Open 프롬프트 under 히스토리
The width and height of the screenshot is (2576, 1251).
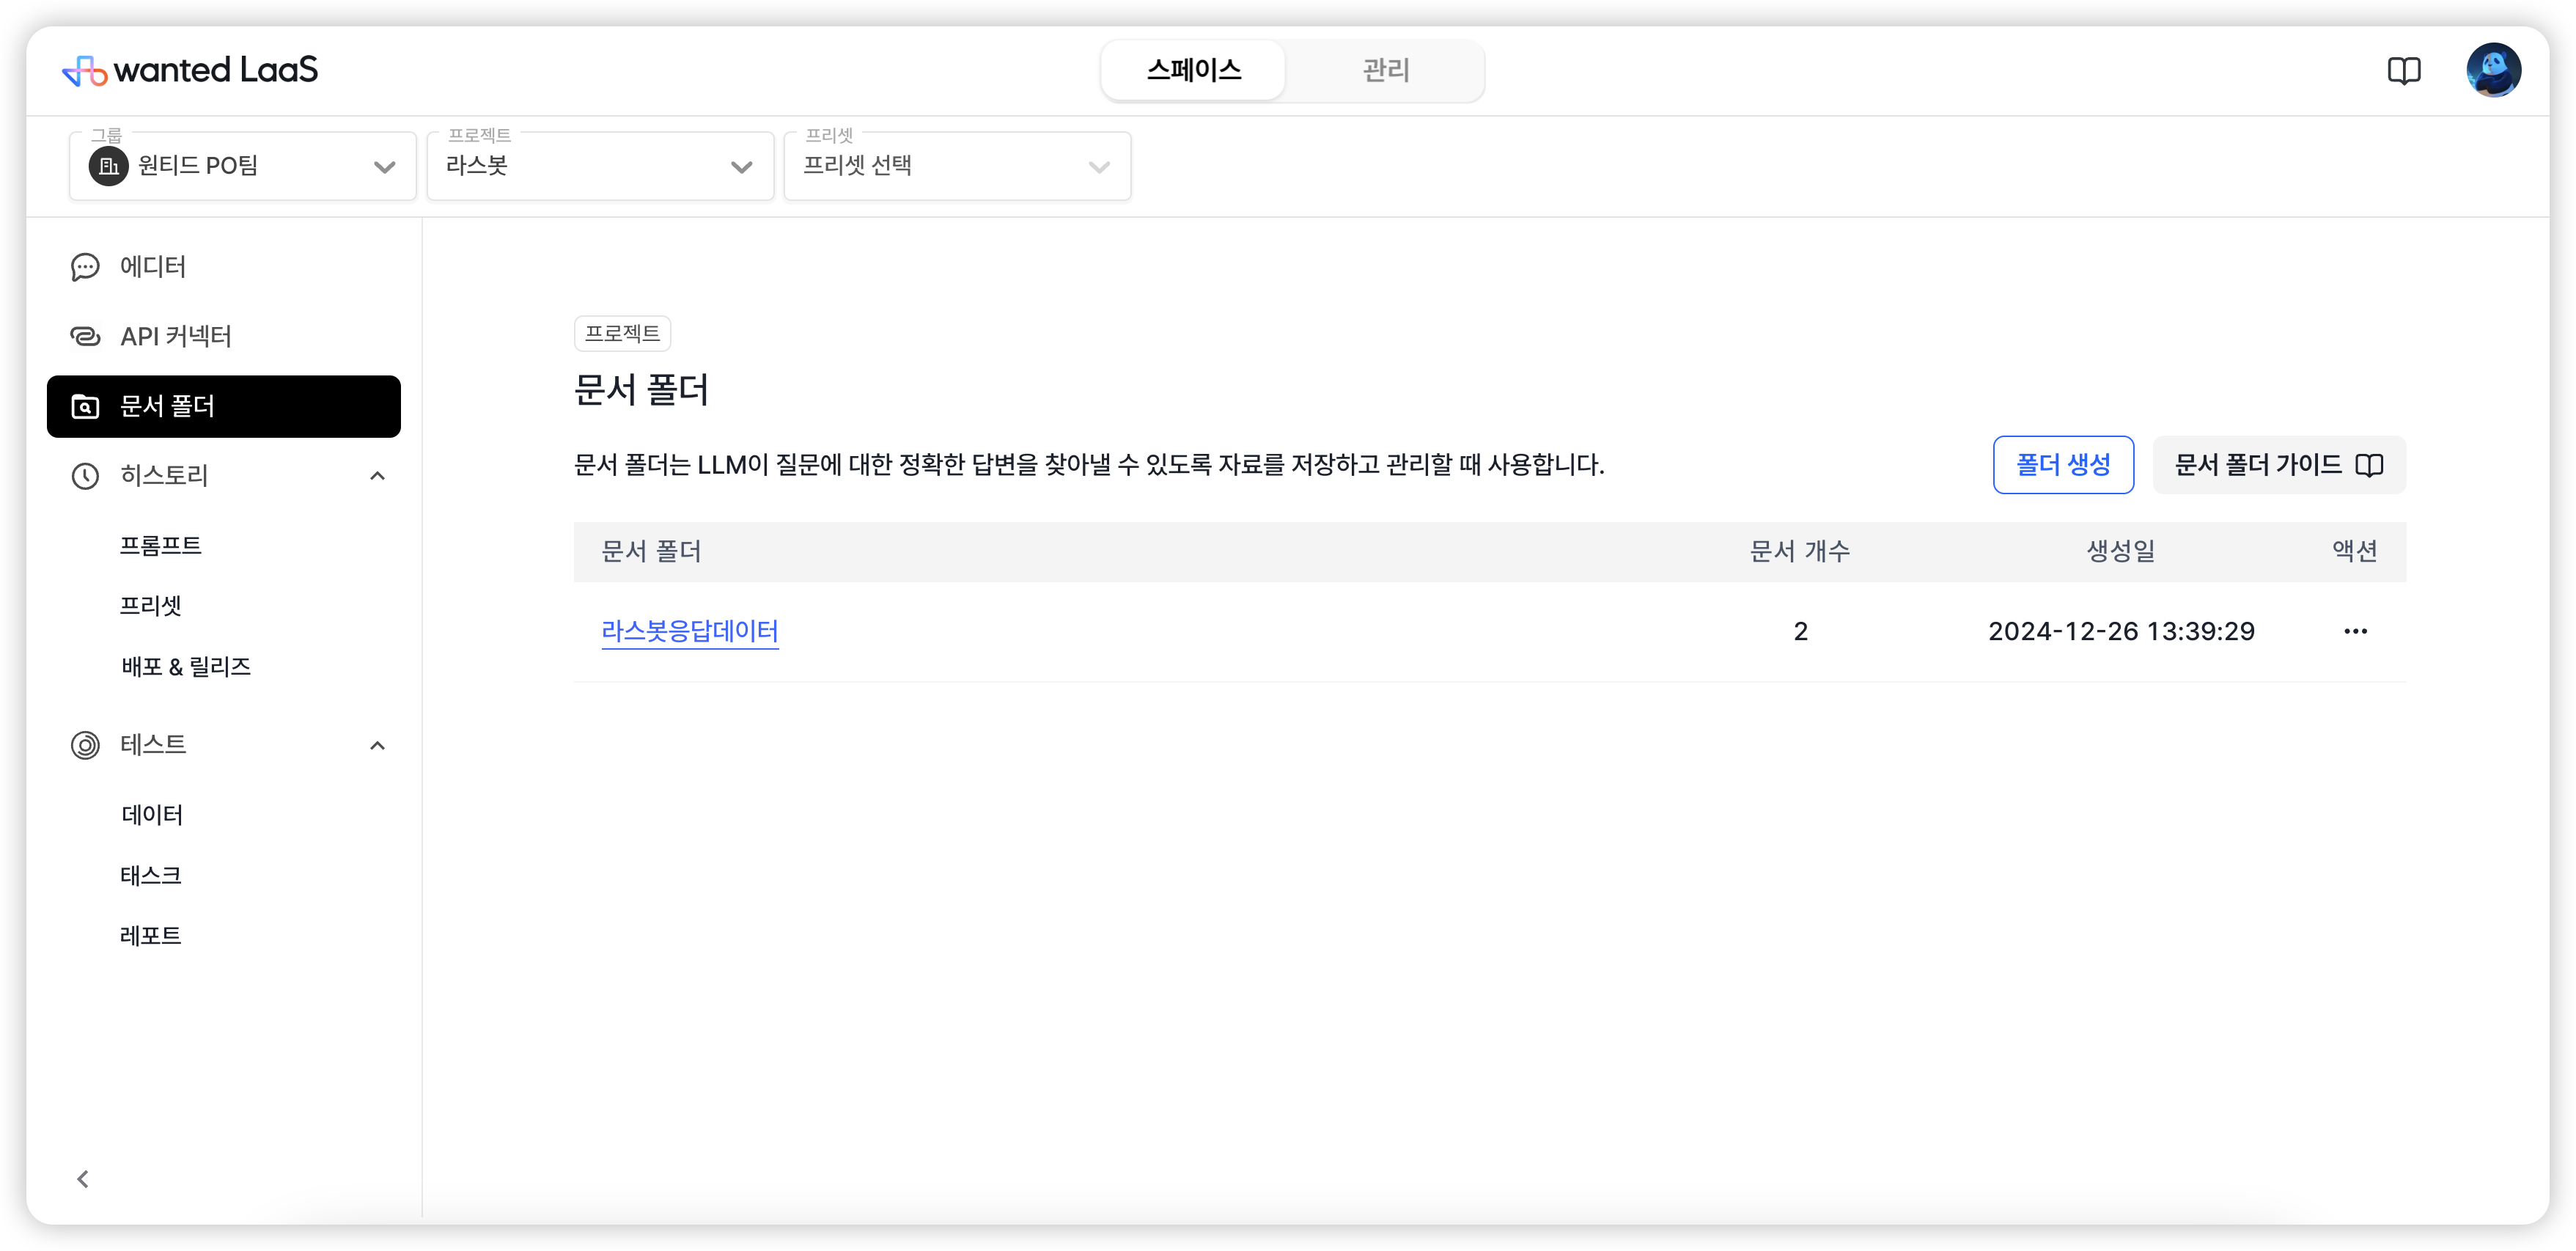161,545
